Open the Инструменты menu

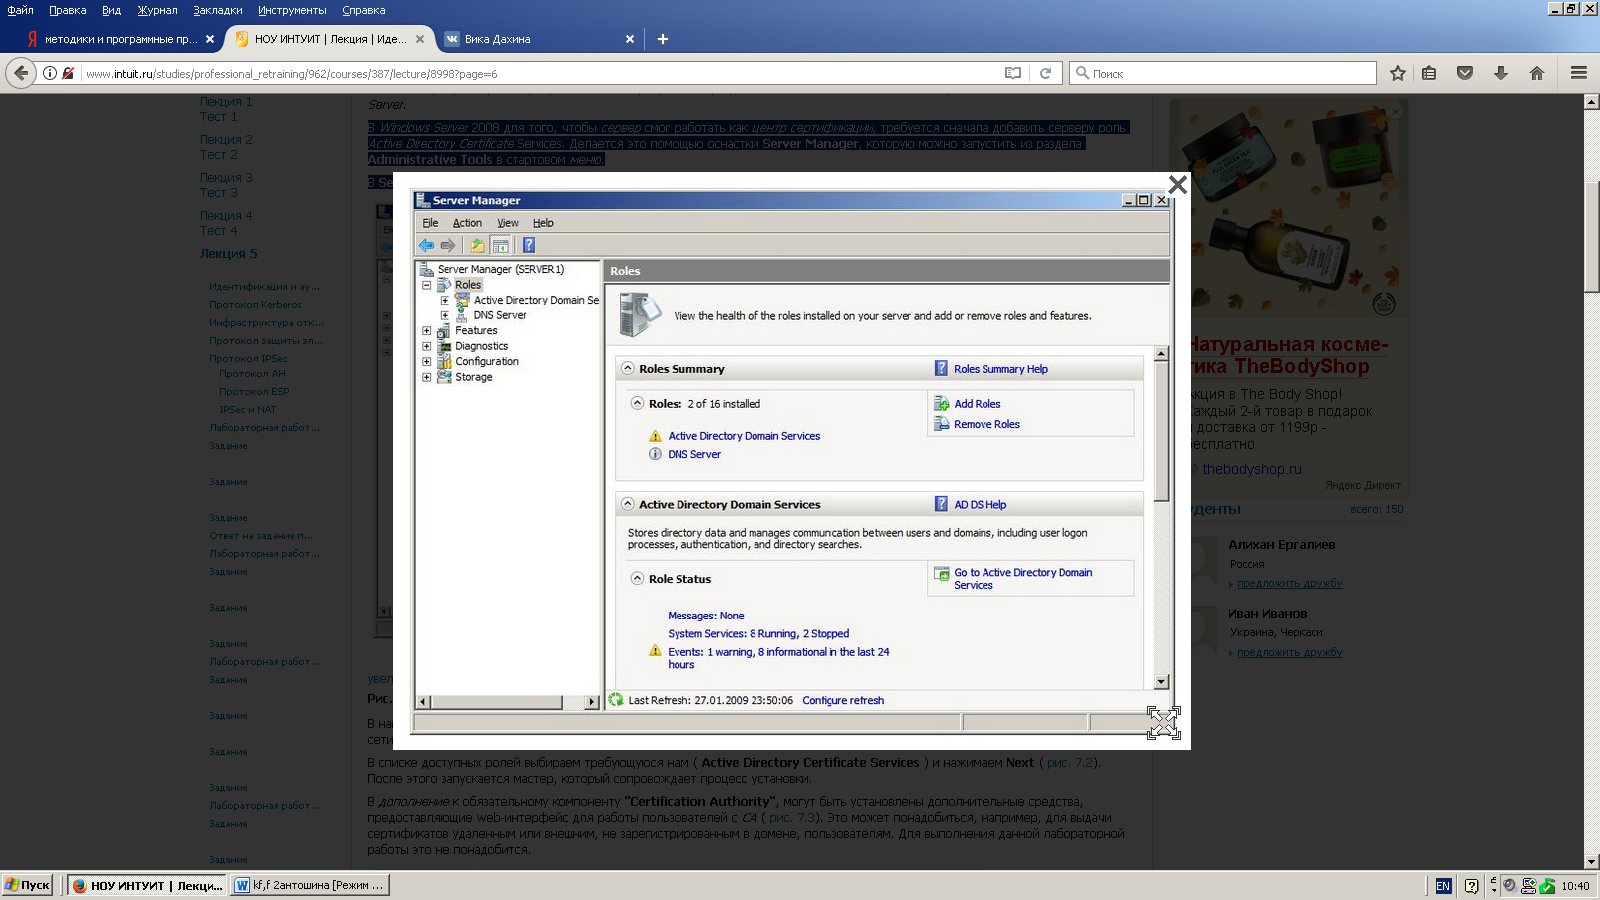click(x=292, y=10)
